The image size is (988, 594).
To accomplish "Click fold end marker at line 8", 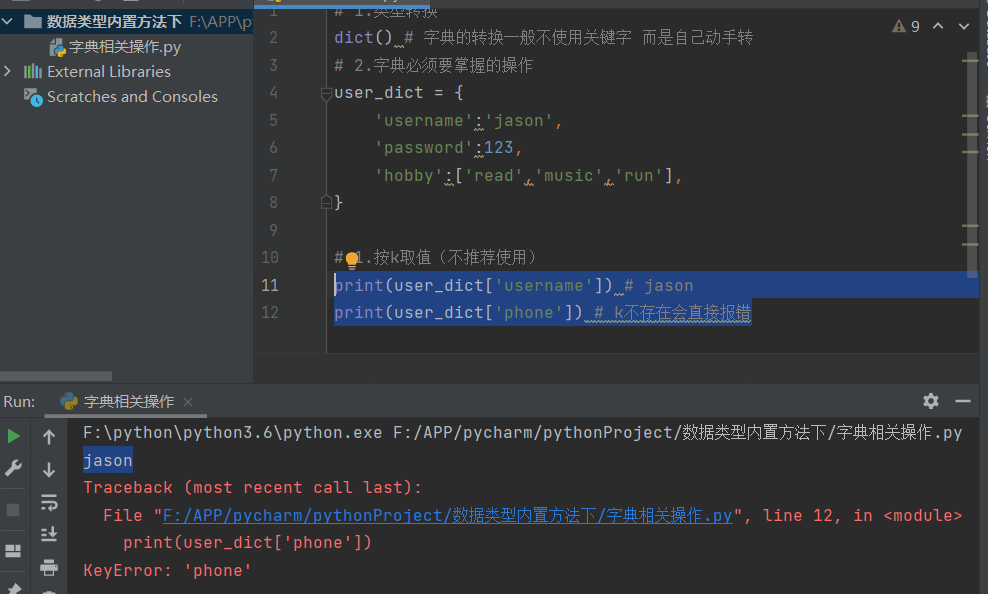I will tap(326, 202).
